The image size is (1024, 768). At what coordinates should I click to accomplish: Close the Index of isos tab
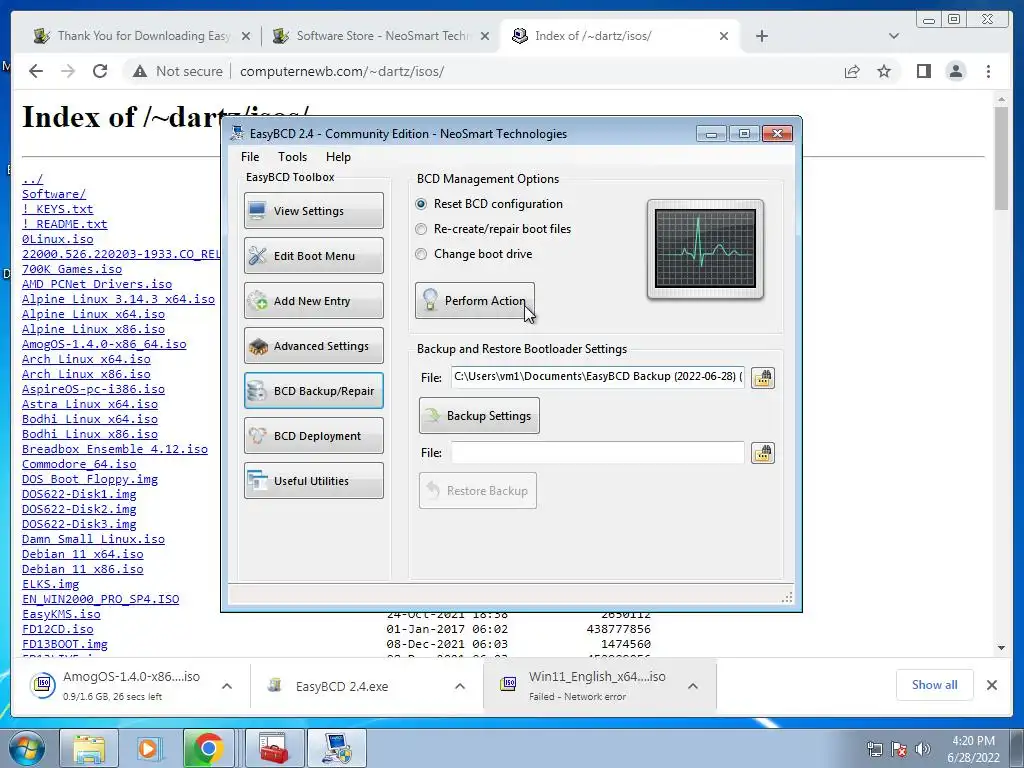click(724, 37)
